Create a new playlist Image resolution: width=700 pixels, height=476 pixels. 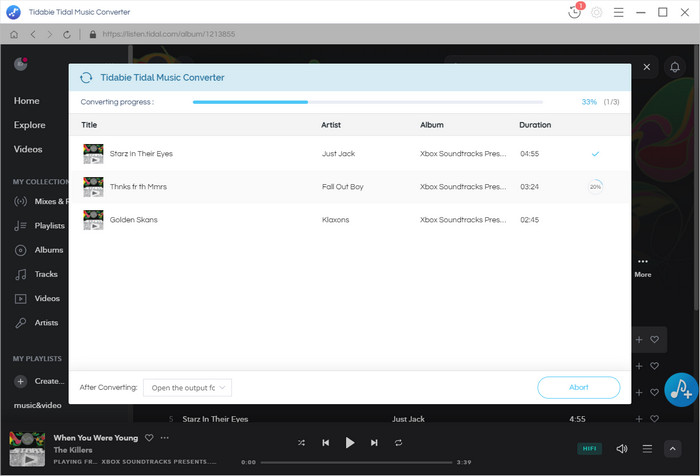point(39,381)
